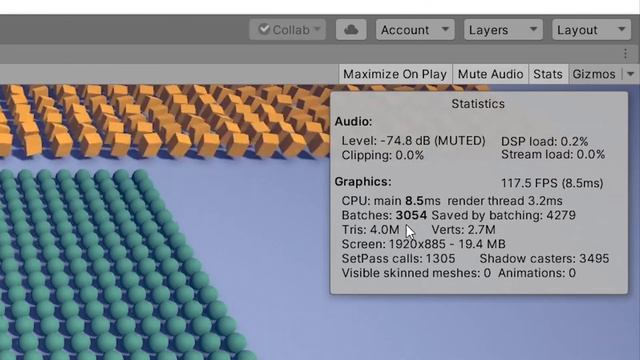
Task: Open the Collab dropdown
Action: tap(287, 30)
